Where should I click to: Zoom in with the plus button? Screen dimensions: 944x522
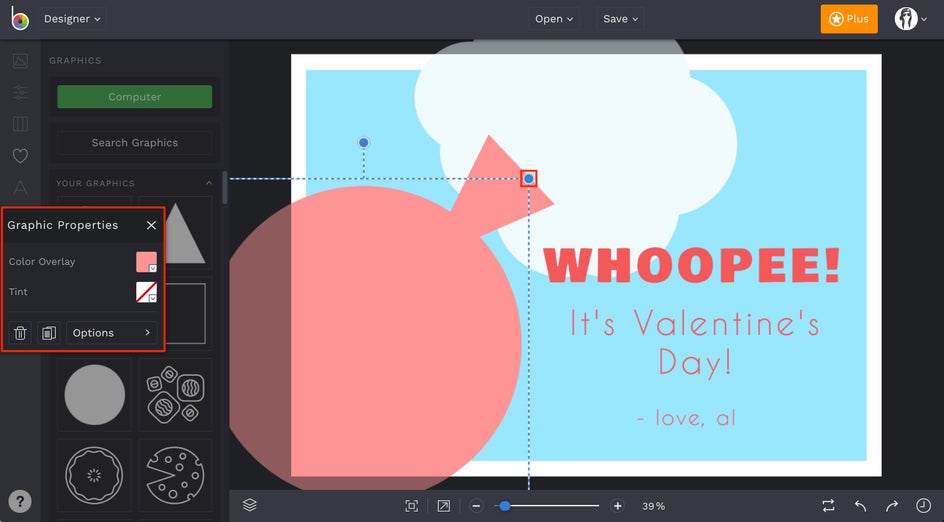[x=618, y=506]
